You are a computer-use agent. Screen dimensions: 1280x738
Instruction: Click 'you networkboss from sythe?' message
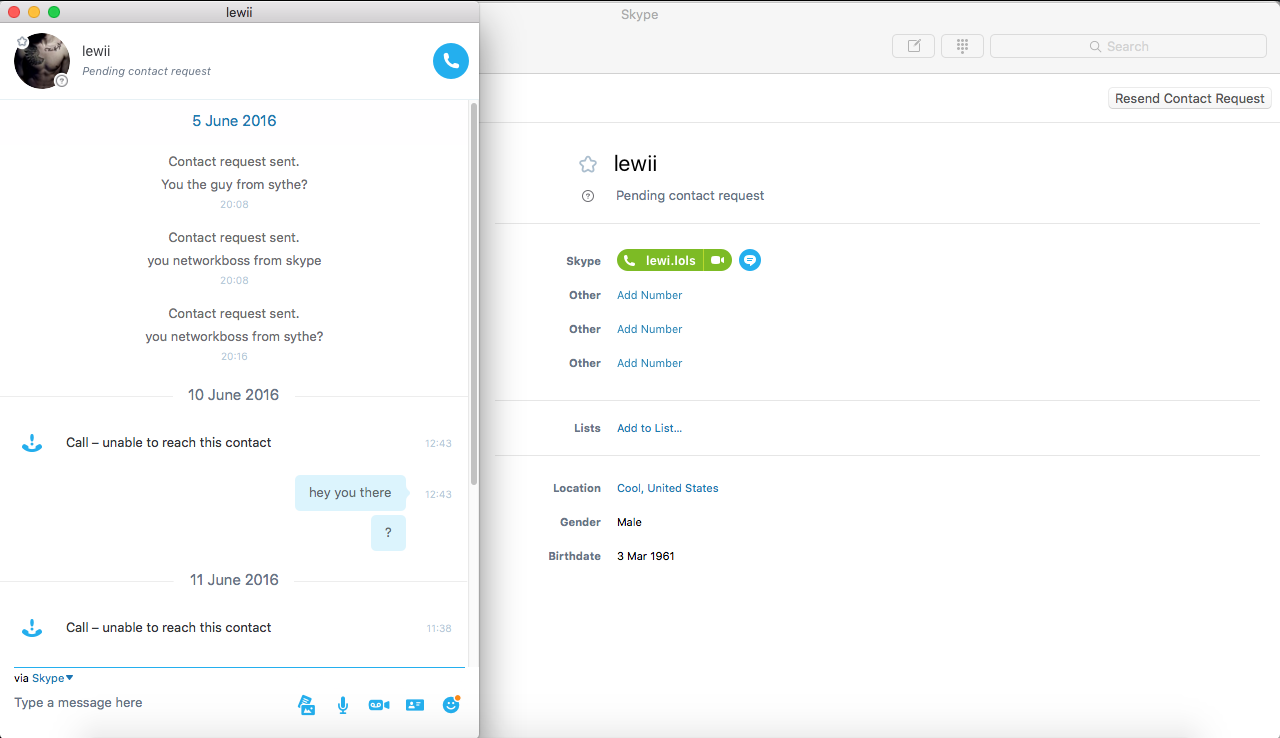[234, 337]
